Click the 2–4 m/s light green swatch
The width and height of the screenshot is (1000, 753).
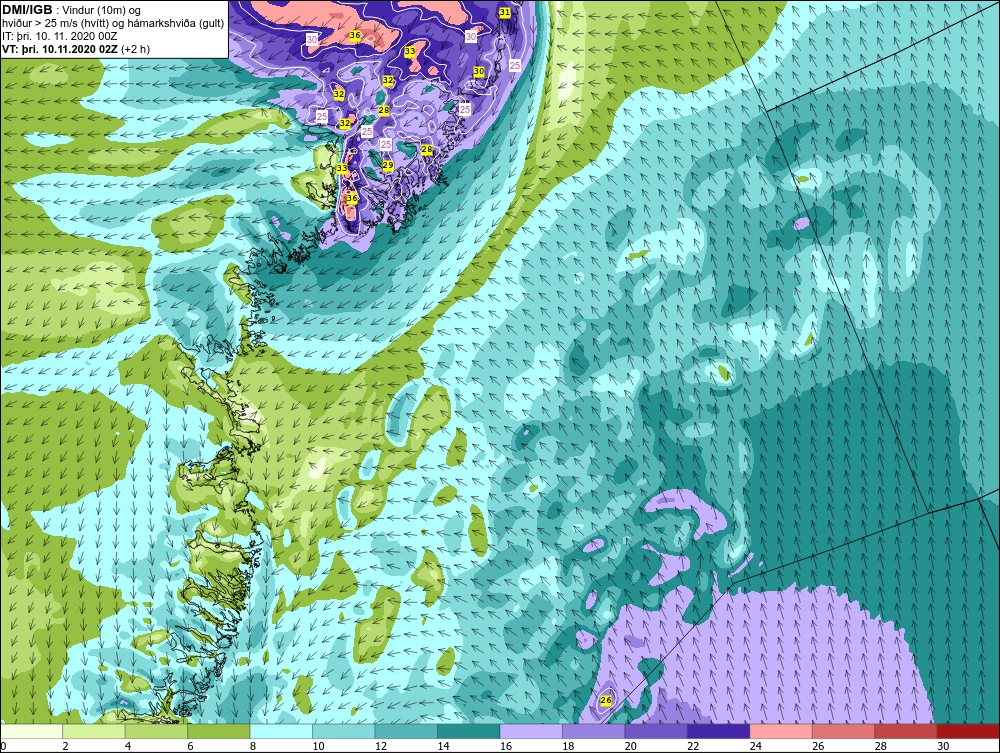tap(94, 731)
